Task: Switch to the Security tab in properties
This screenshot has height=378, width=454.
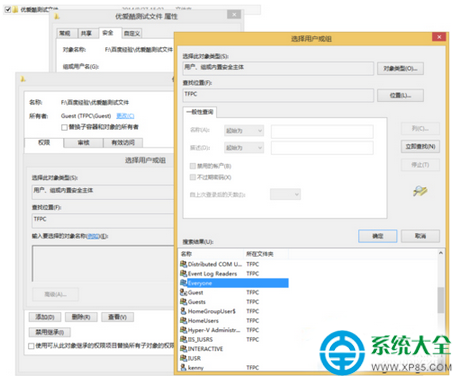Action: (108, 33)
